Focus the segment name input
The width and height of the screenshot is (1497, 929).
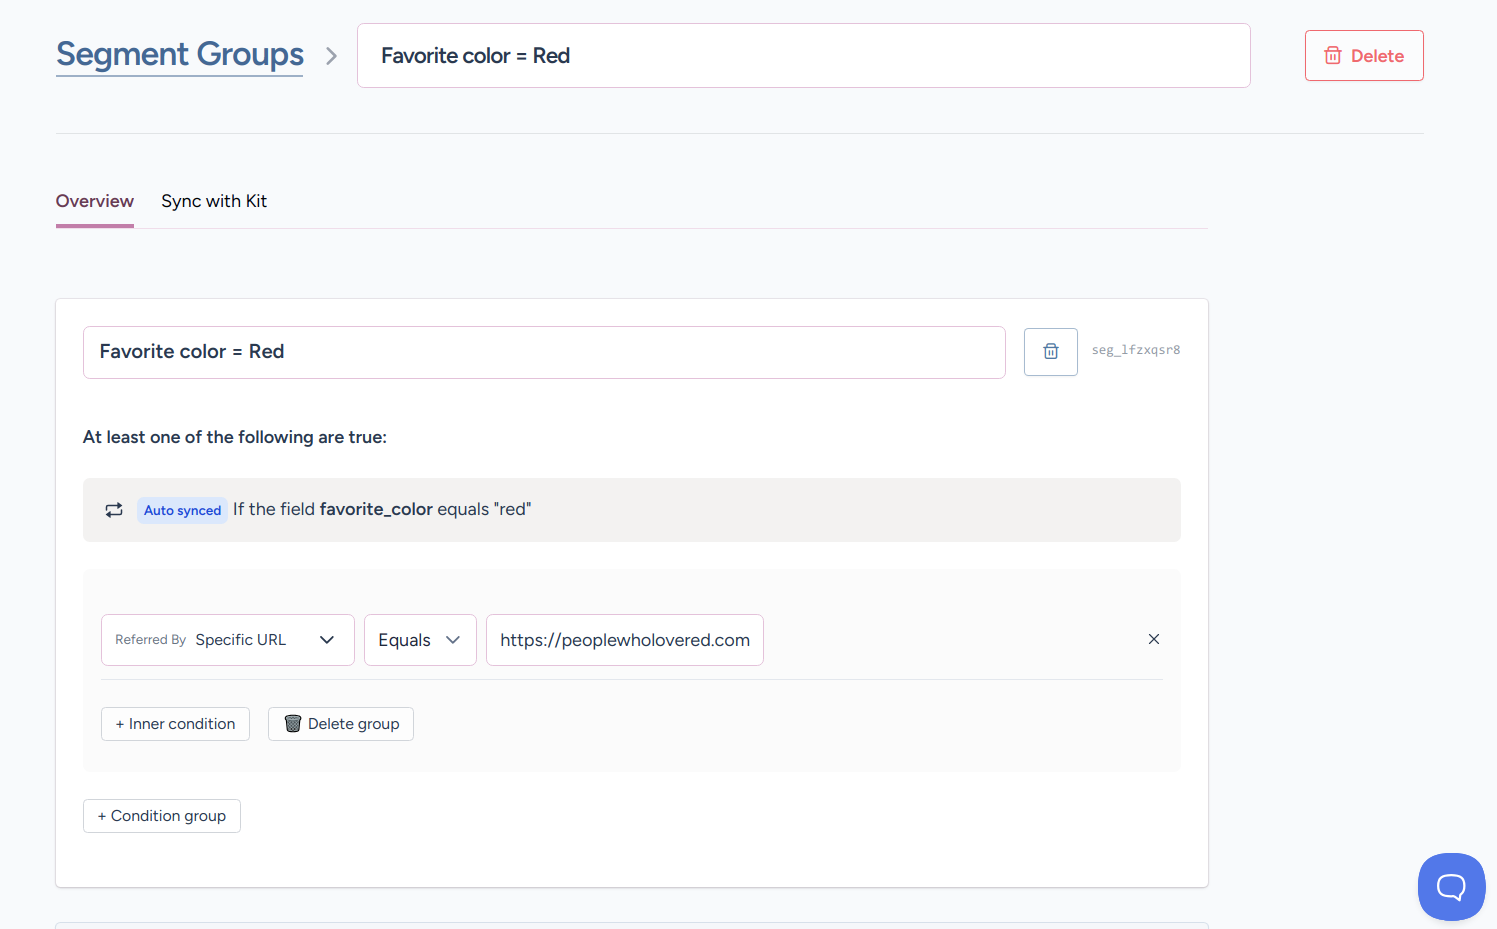click(x=543, y=352)
